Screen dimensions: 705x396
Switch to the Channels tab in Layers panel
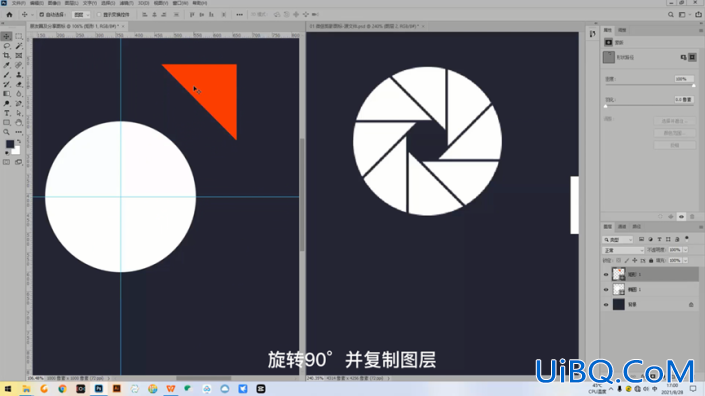[x=622, y=227]
